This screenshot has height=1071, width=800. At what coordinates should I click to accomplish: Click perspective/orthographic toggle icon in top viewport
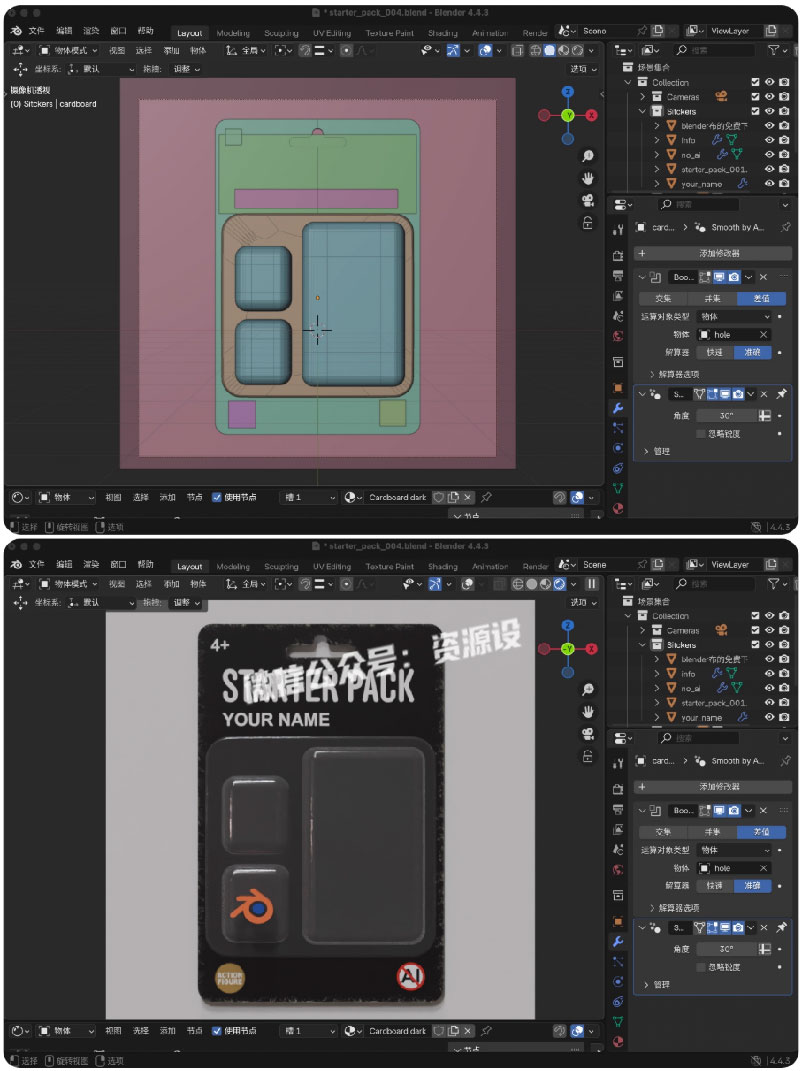point(588,223)
